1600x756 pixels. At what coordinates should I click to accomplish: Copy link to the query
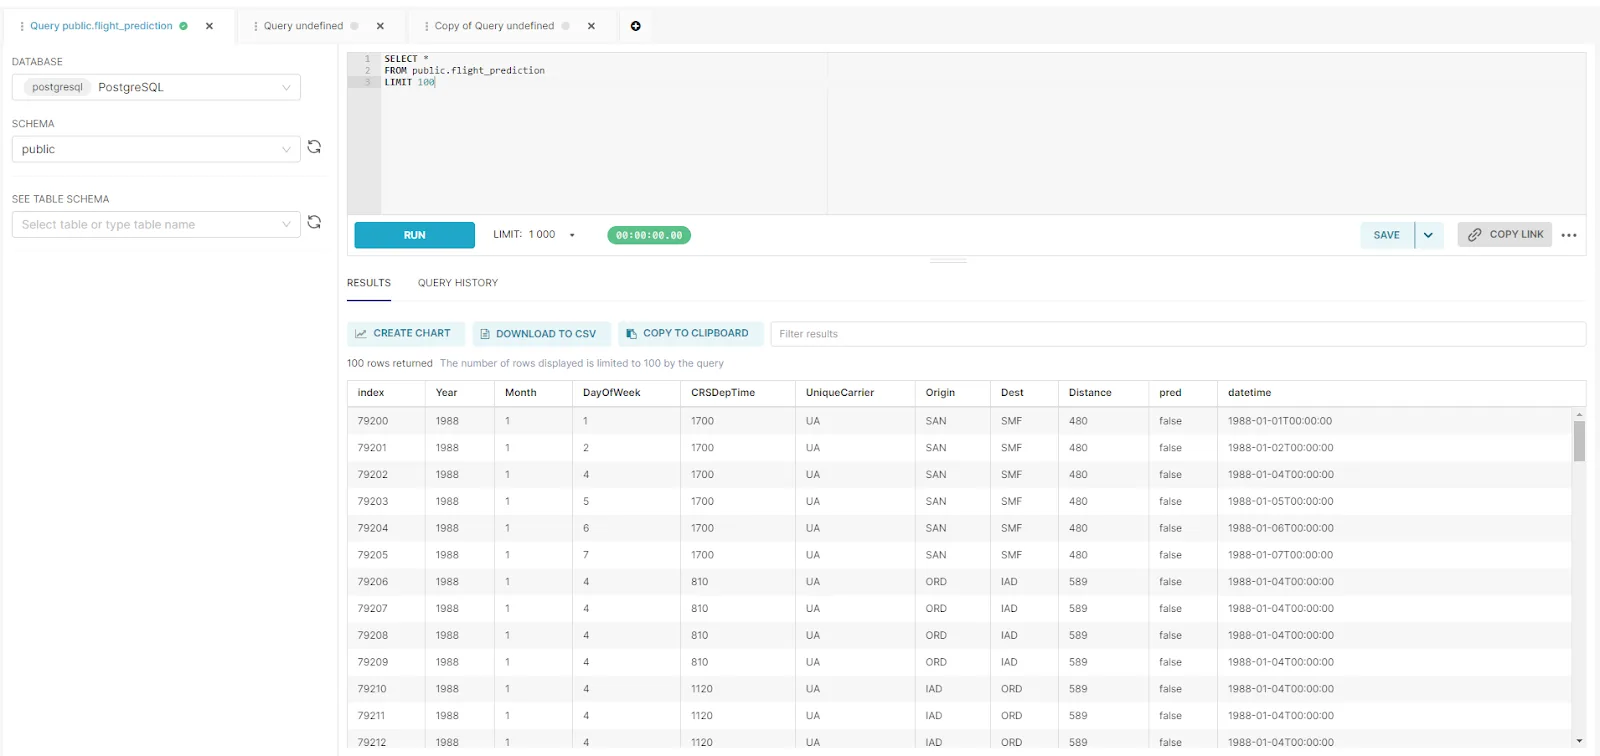pos(1505,234)
